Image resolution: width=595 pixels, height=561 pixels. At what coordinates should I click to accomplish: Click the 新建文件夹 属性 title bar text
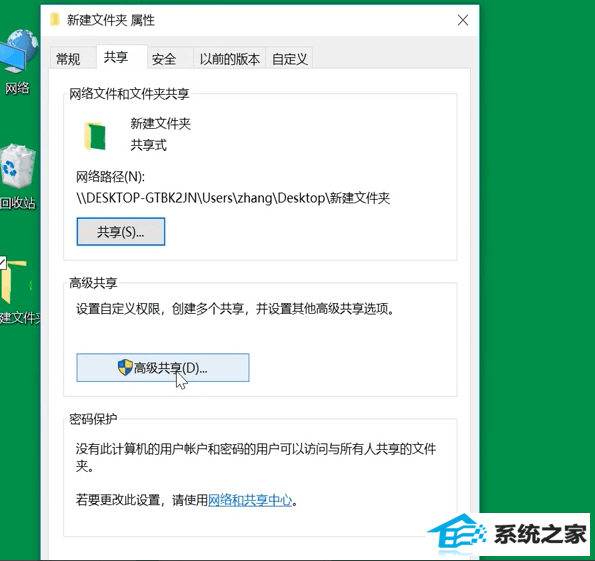click(111, 20)
